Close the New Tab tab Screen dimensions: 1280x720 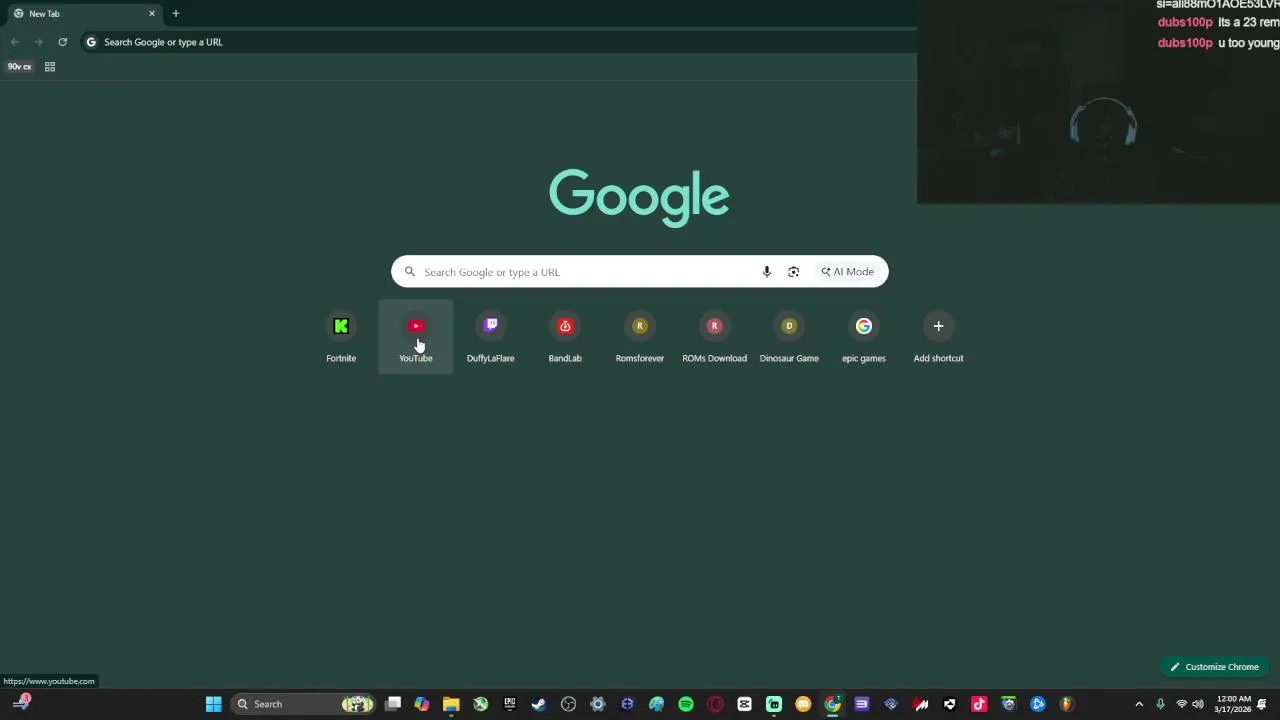(x=152, y=14)
